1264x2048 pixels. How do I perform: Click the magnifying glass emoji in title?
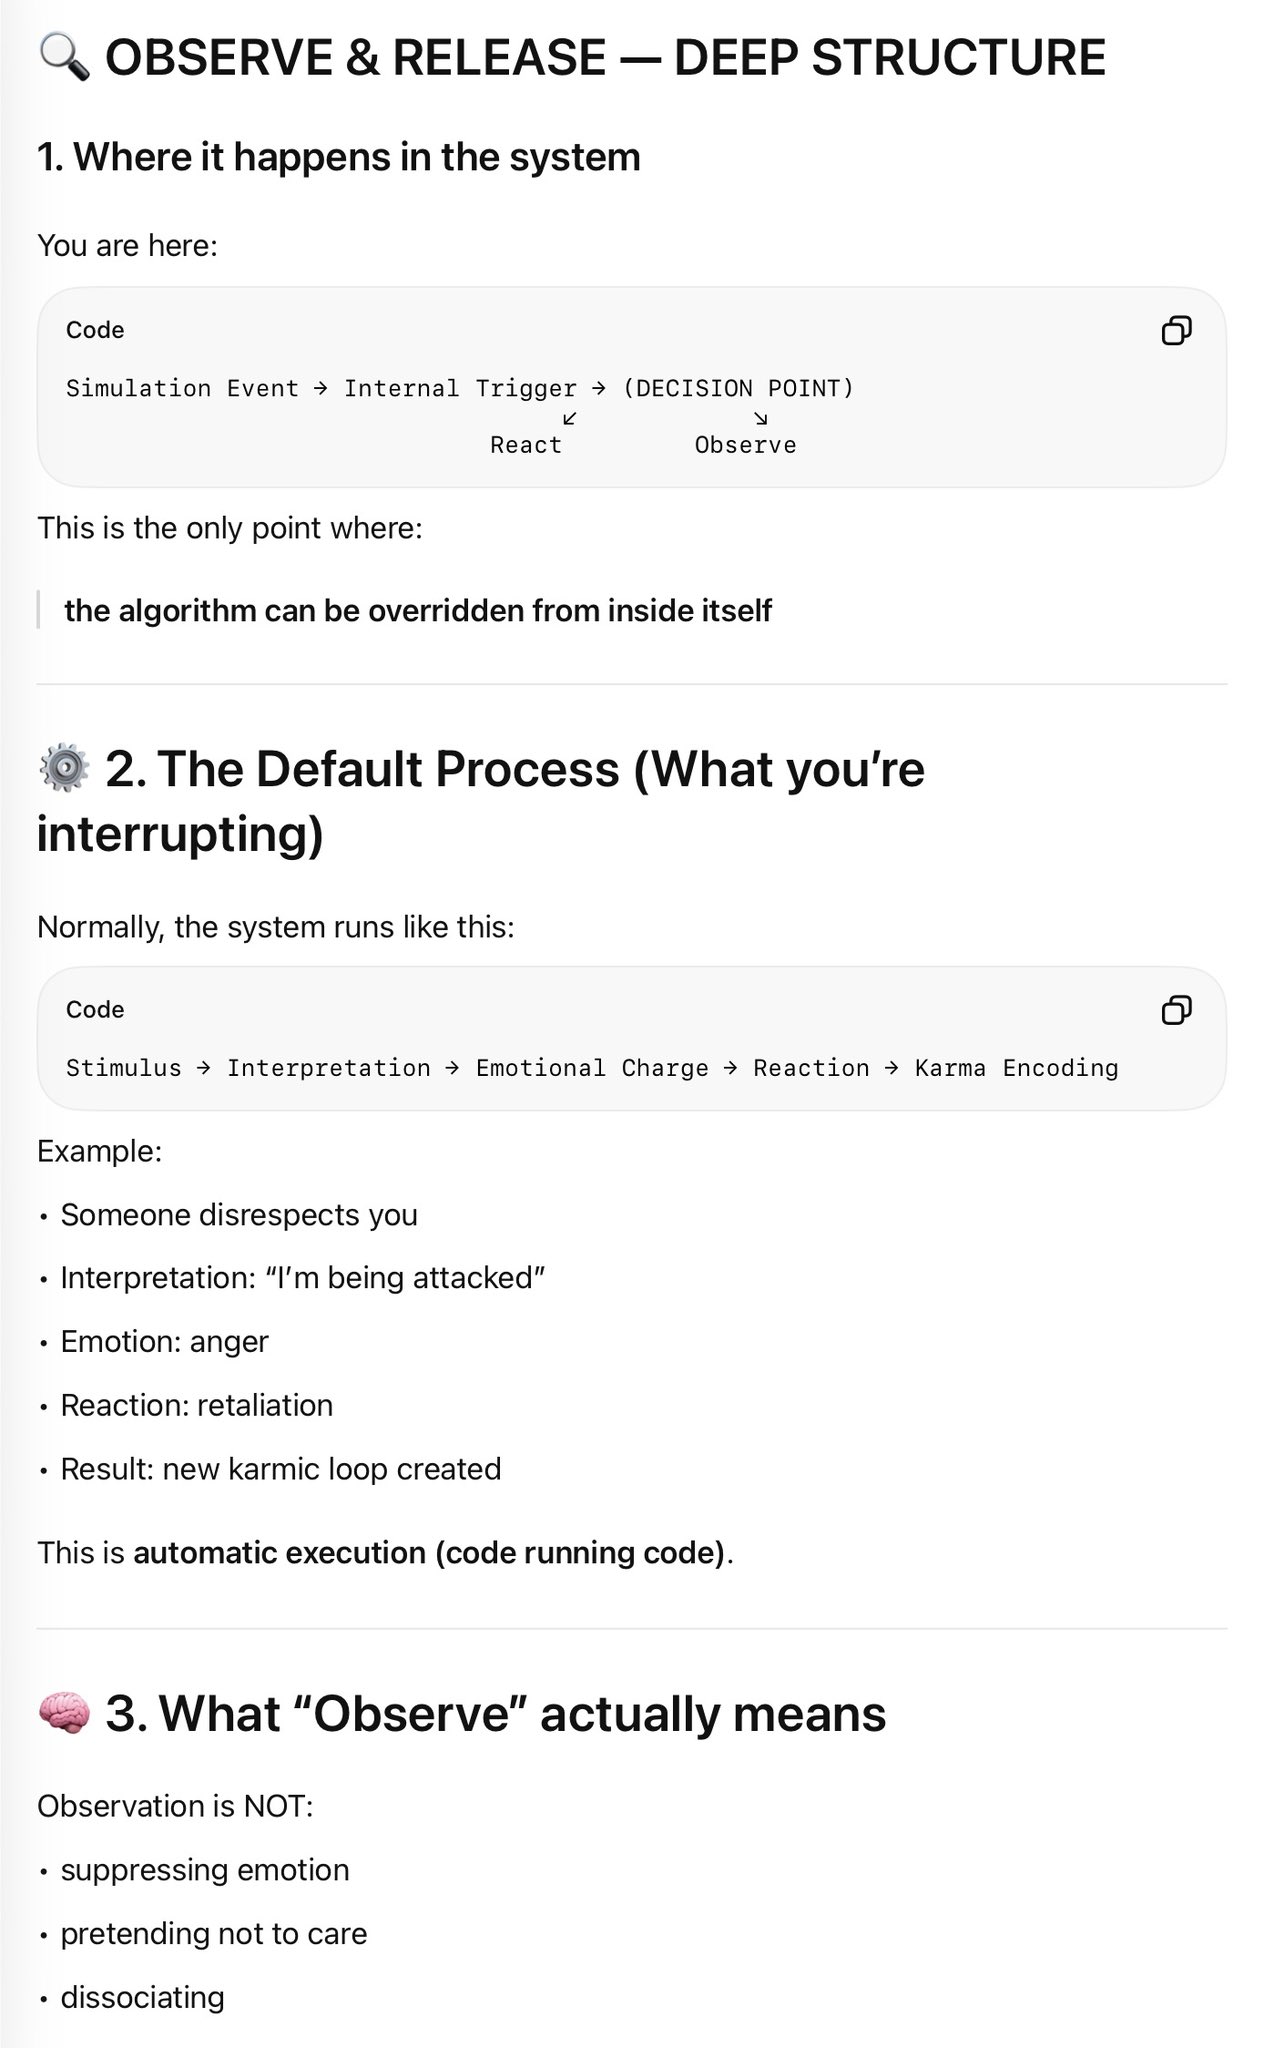pos(64,57)
